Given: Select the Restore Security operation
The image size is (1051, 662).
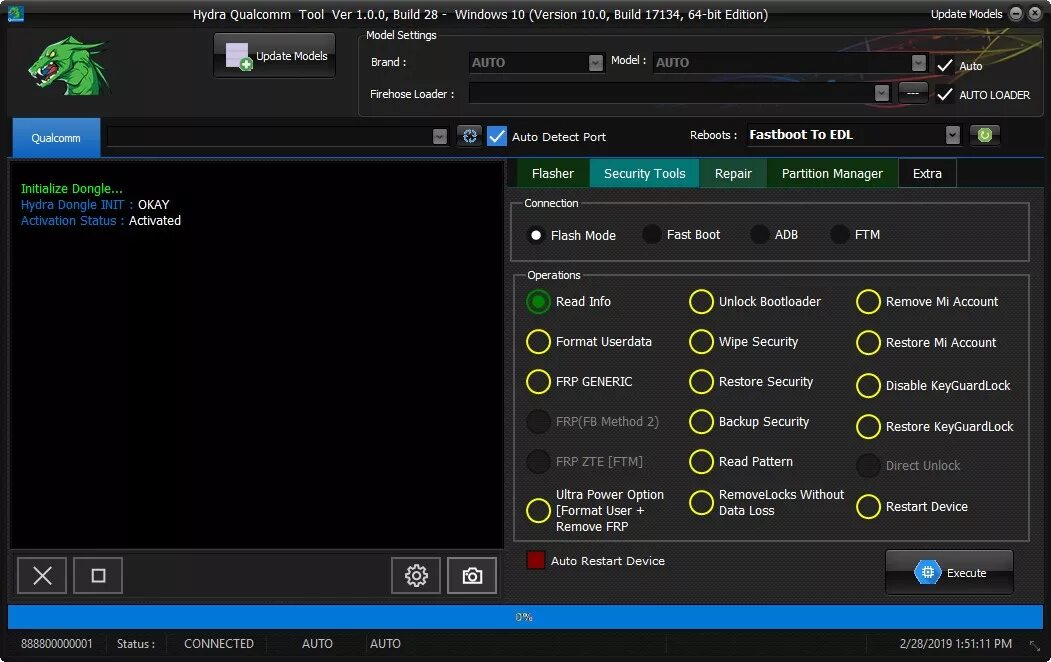Looking at the screenshot, I should (x=701, y=382).
